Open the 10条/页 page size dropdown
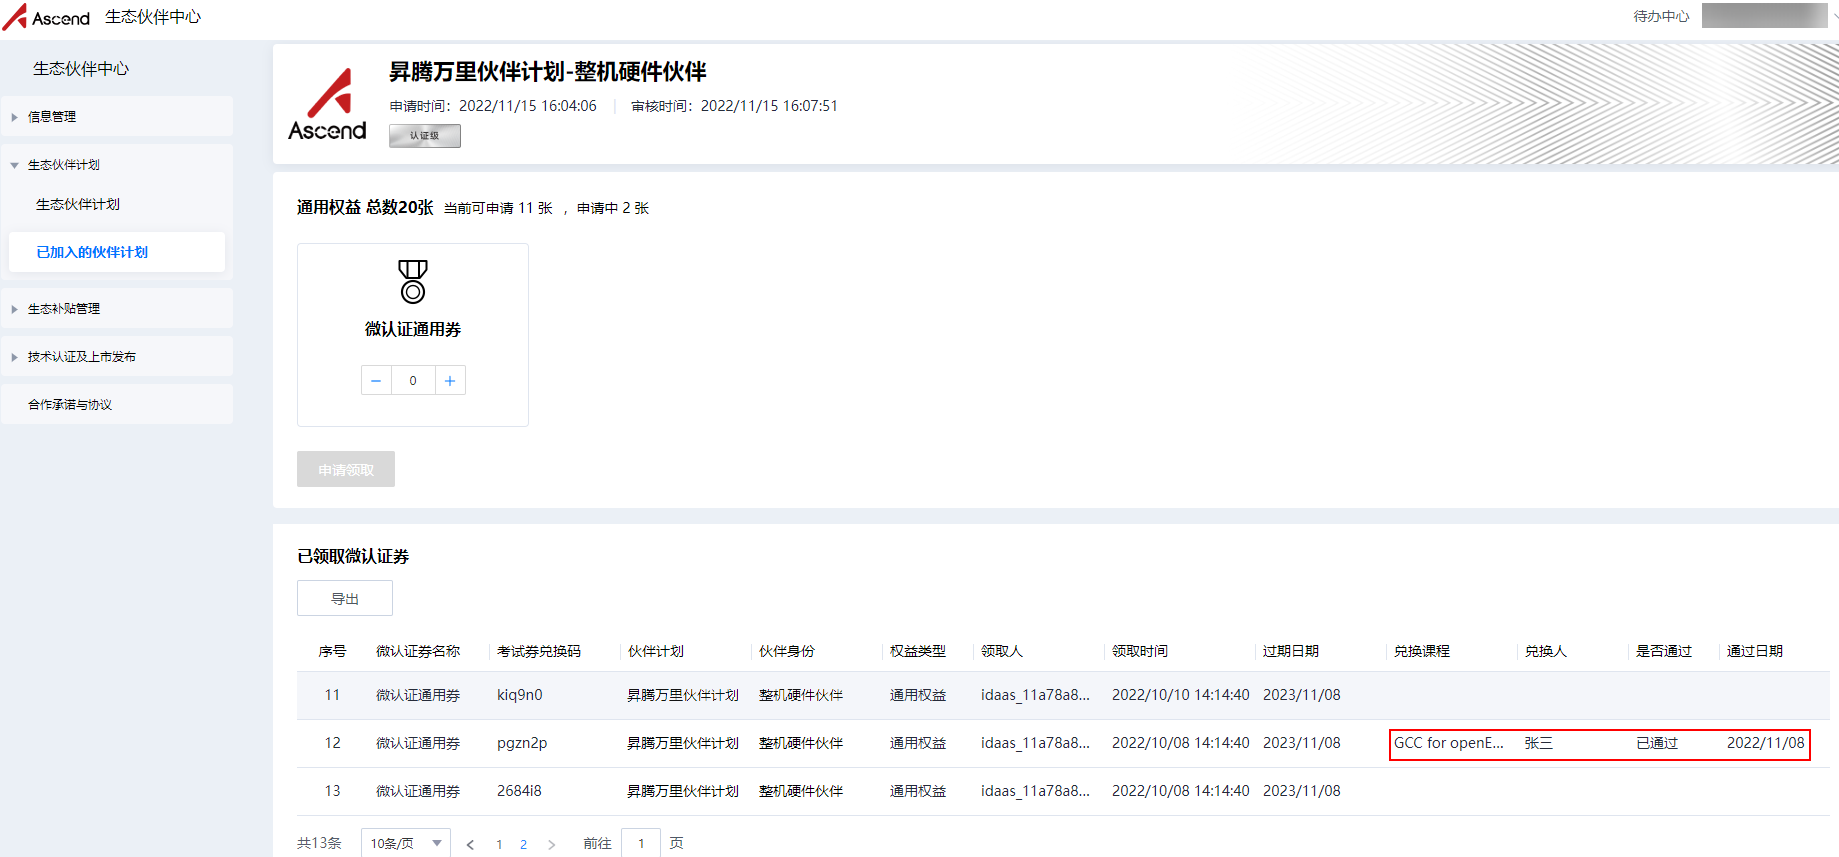1839x857 pixels. [406, 843]
